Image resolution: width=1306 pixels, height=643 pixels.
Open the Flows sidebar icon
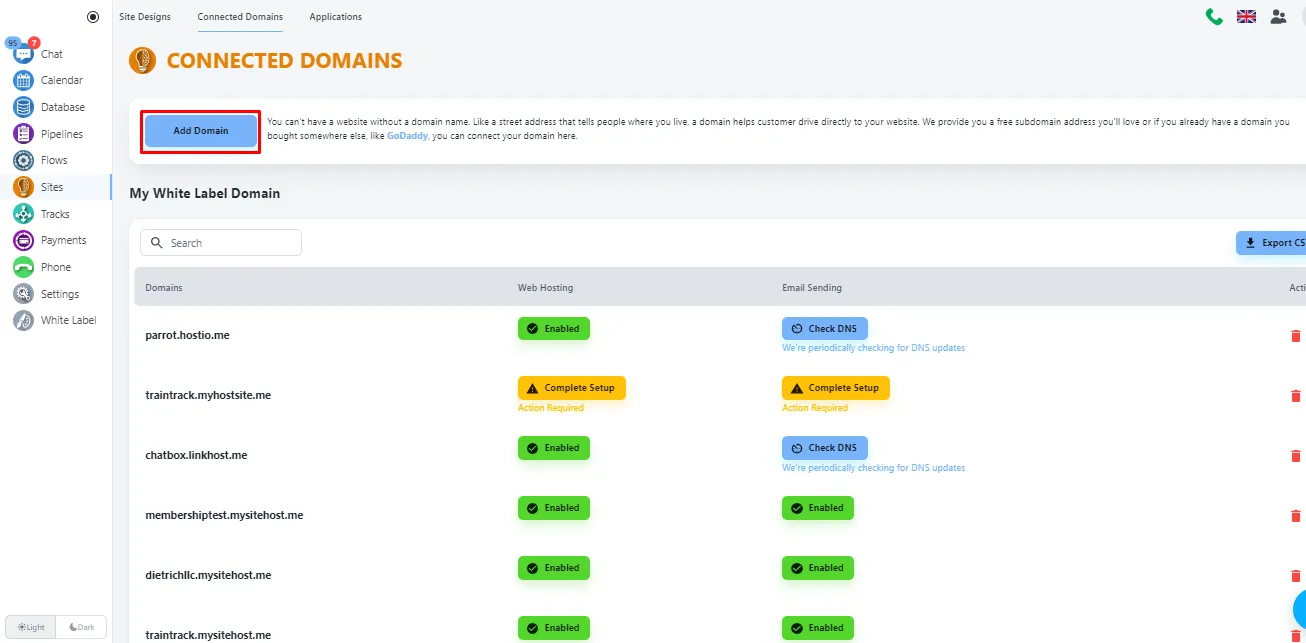pyautogui.click(x=23, y=160)
